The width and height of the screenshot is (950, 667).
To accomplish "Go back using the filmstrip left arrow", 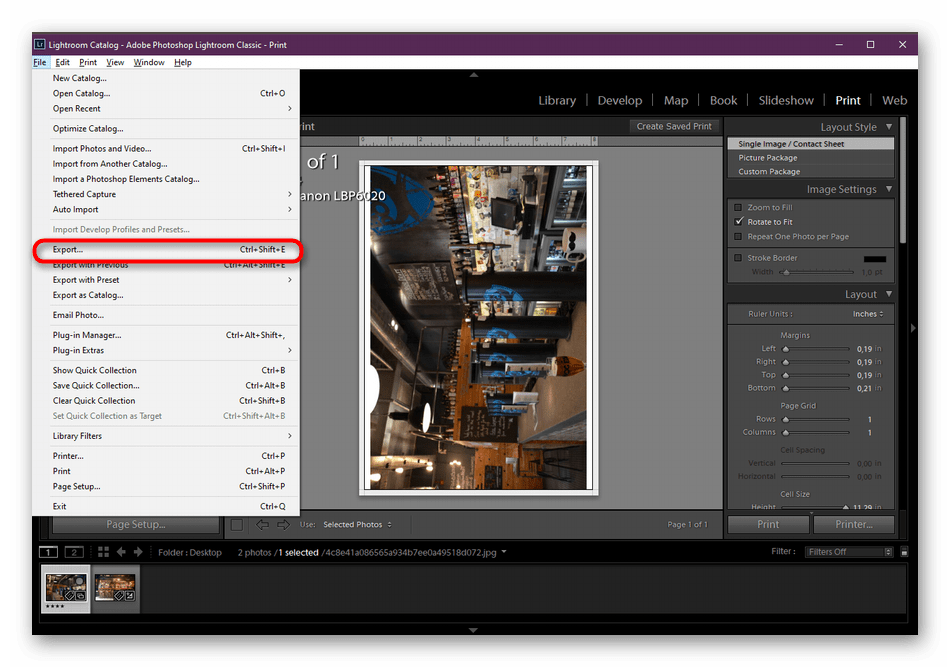I will pyautogui.click(x=121, y=552).
